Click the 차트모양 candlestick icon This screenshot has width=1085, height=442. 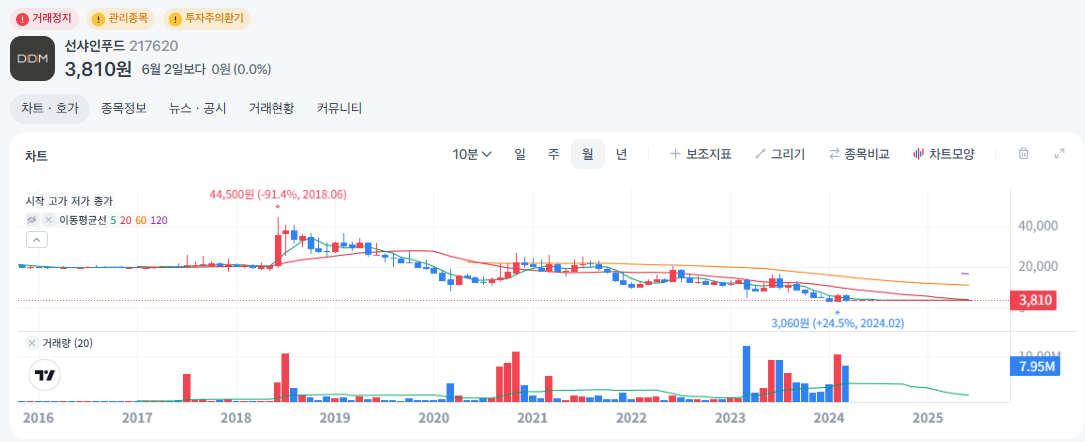[x=919, y=154]
